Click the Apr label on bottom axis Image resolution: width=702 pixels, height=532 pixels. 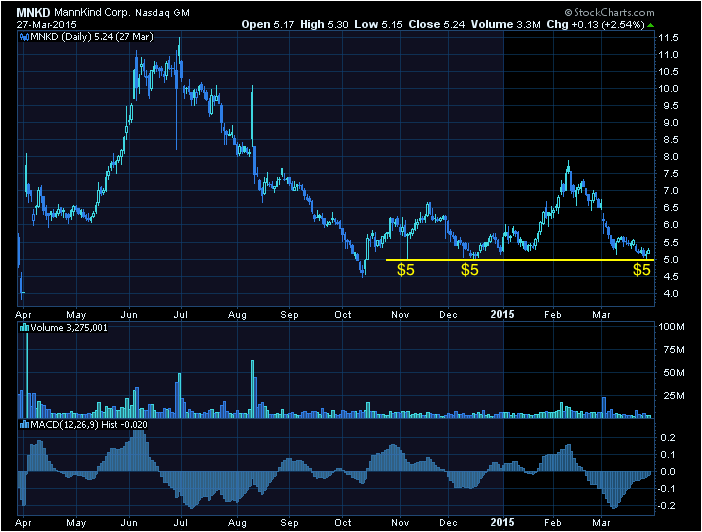(23, 523)
